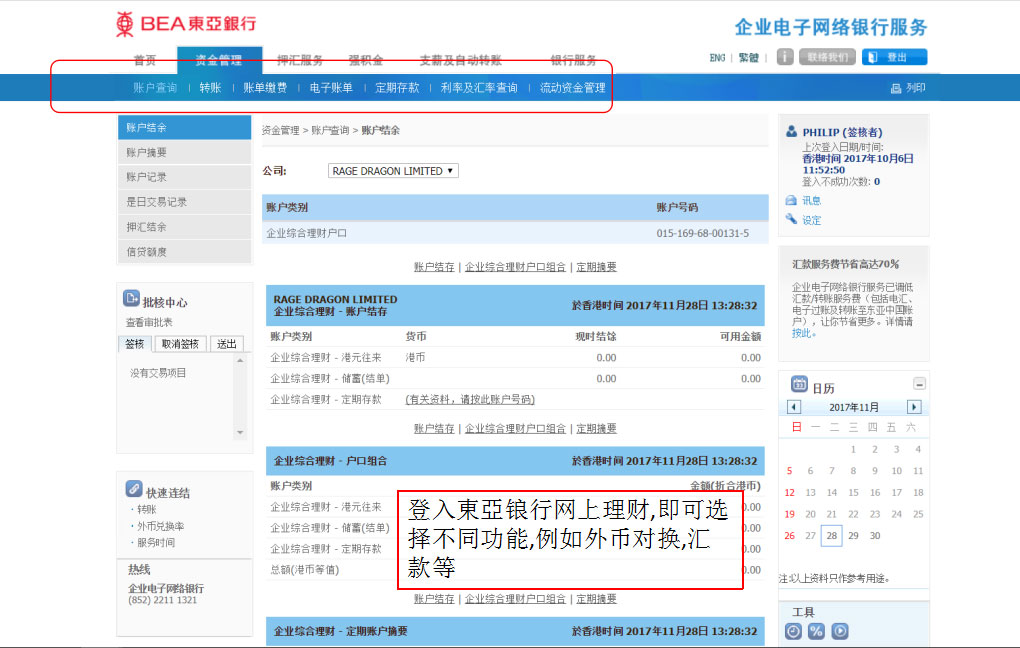This screenshot has height=648, width=1020.
Task: Click the 登出 logout button
Action: click(894, 57)
